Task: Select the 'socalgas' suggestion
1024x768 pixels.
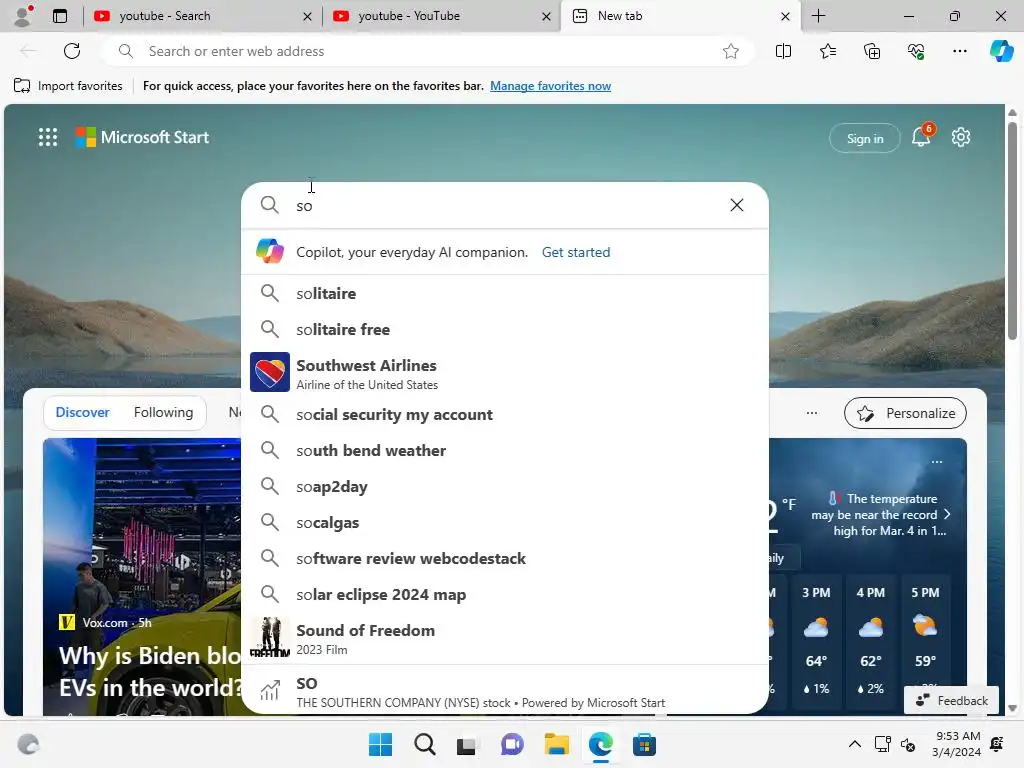Action: pyautogui.click(x=504, y=522)
